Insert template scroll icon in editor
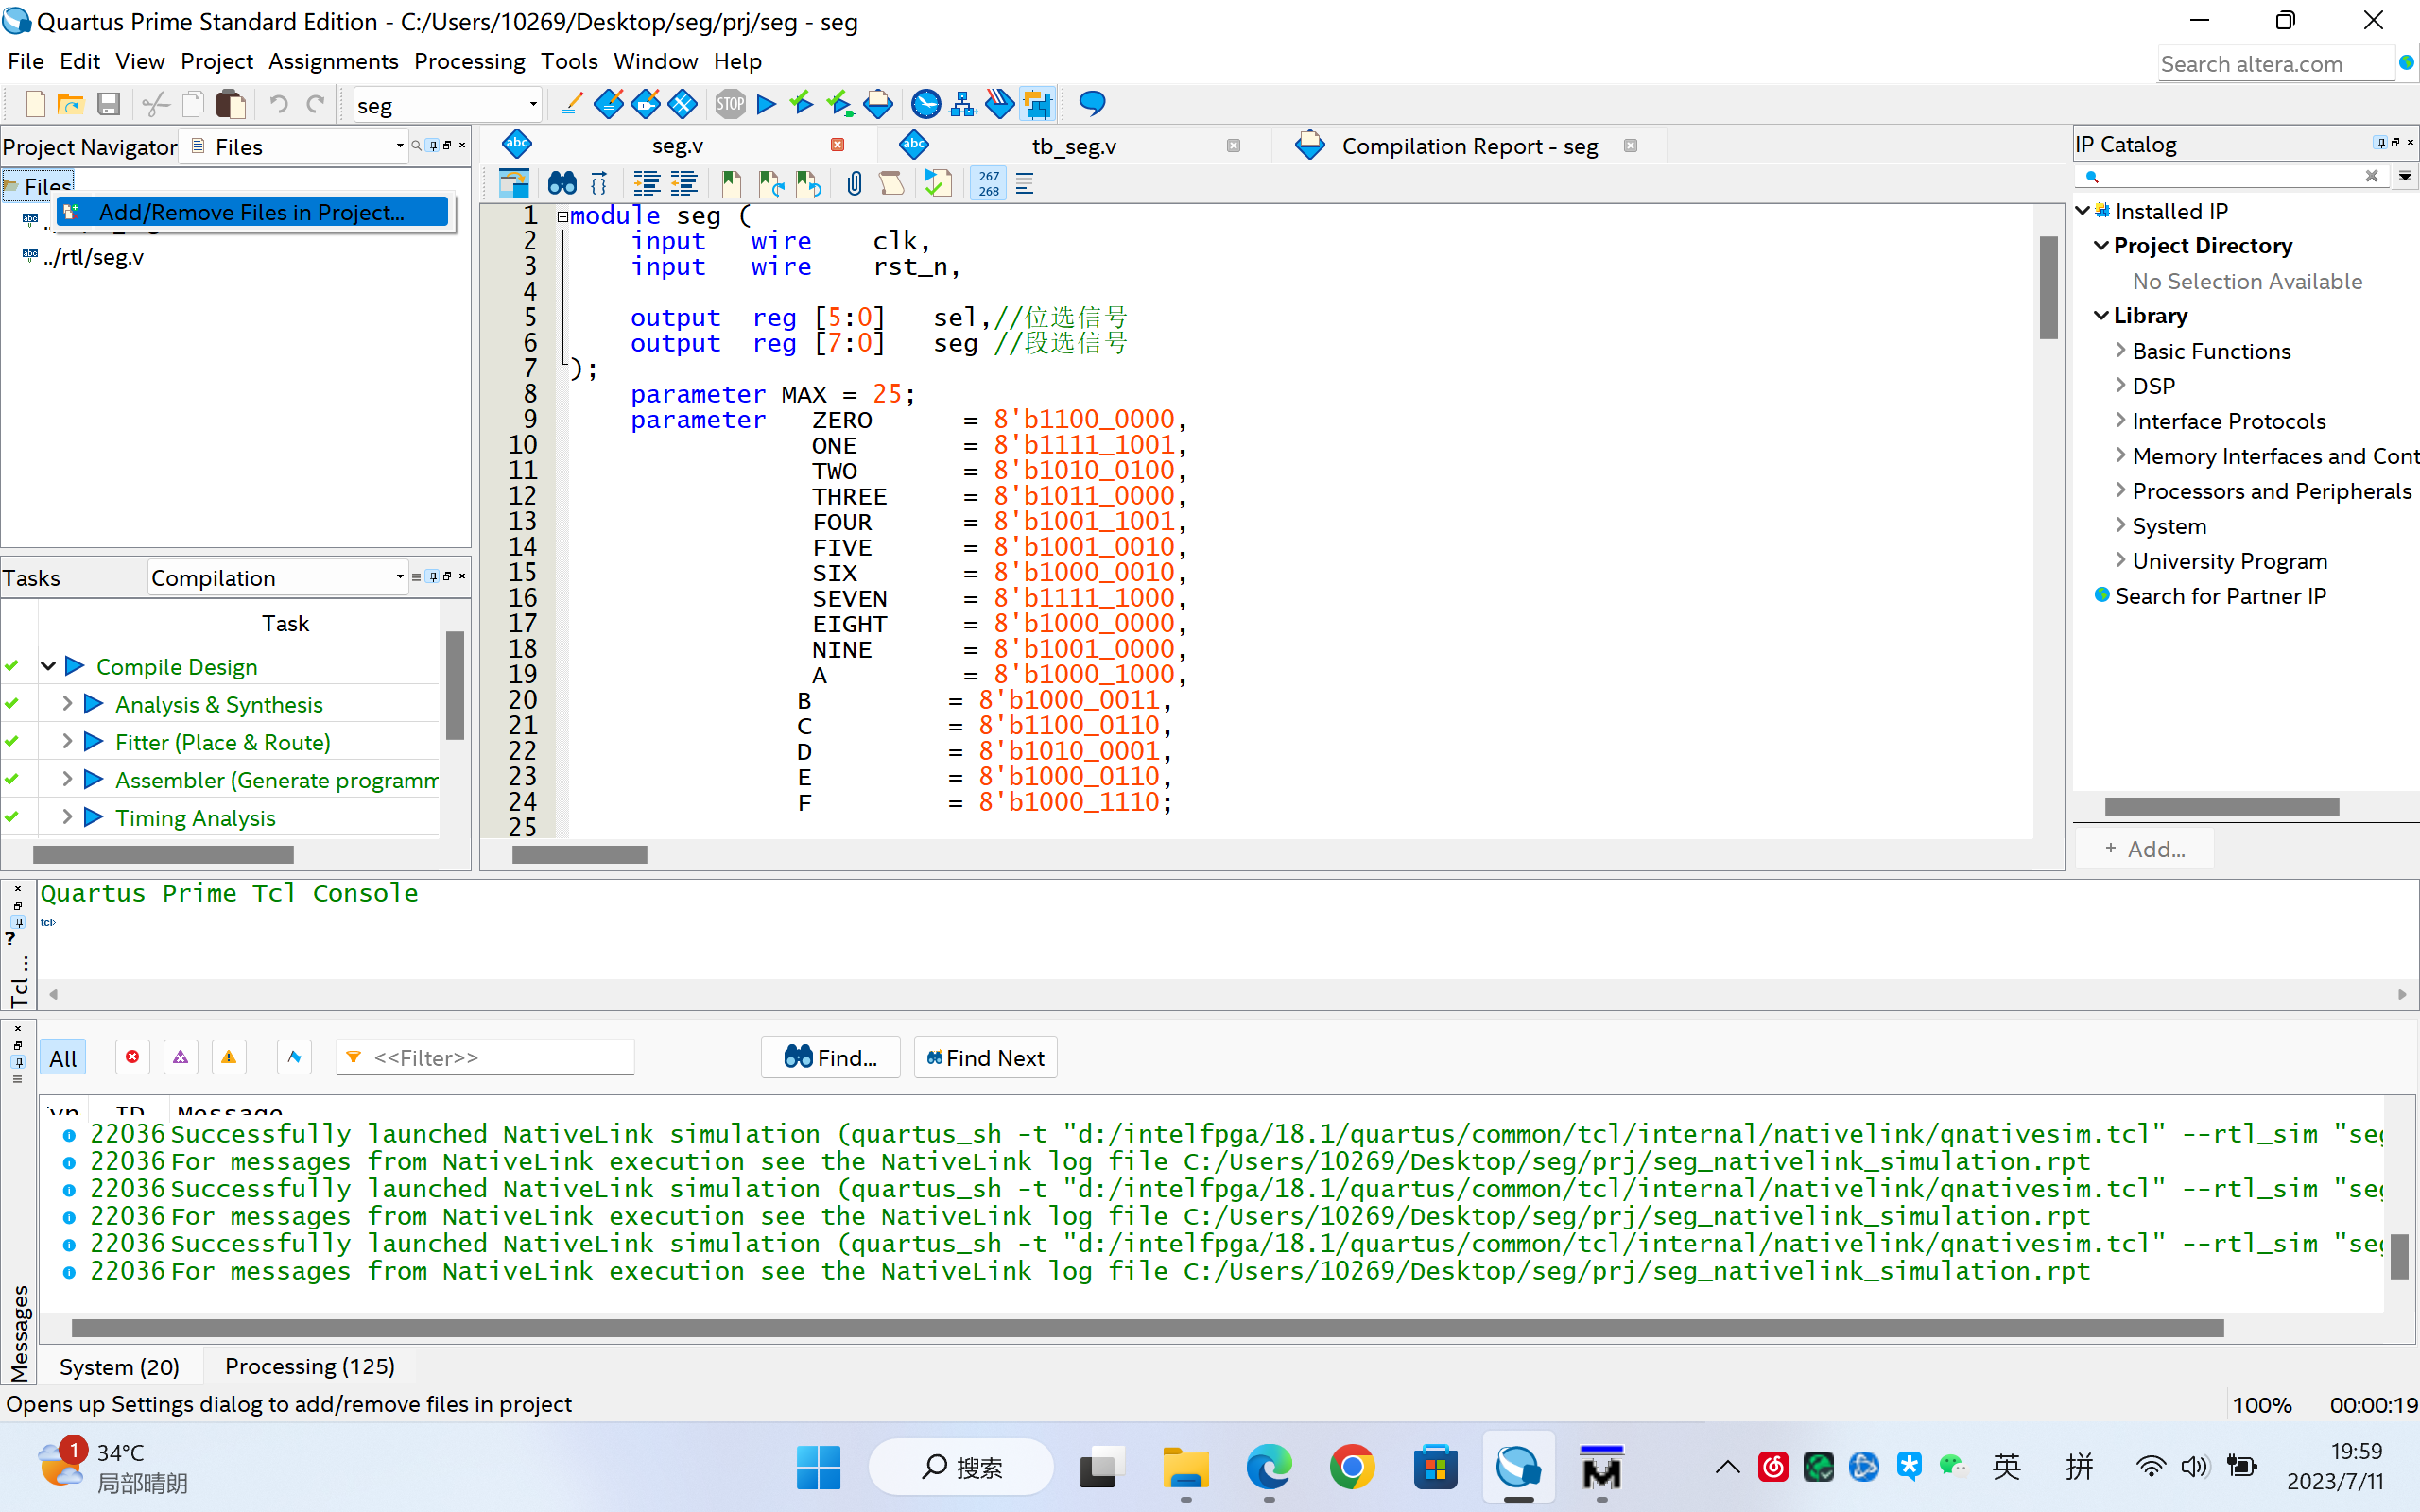2420x1512 pixels. 891,183
